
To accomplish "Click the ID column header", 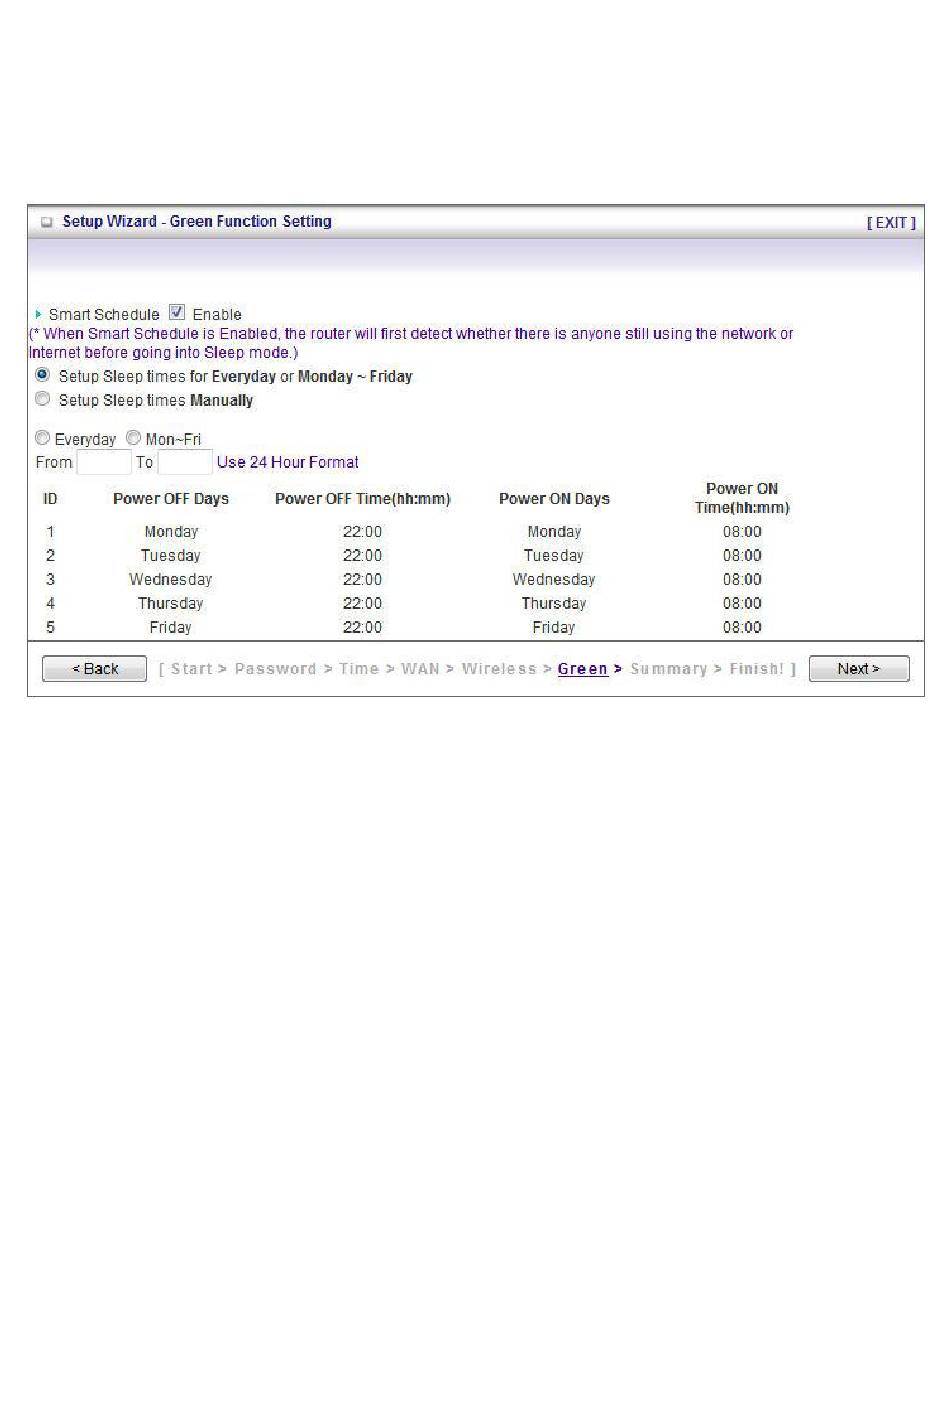I will [50, 498].
